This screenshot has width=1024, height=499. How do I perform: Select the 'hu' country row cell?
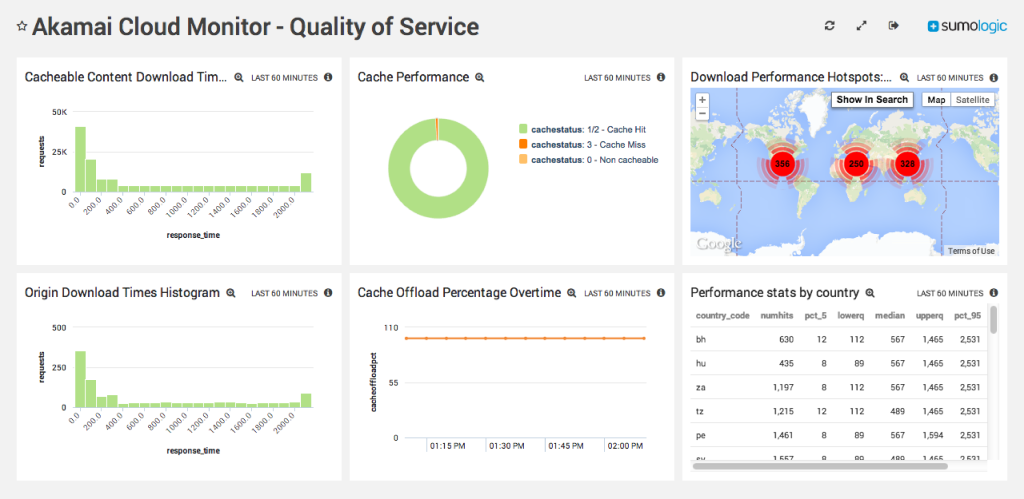click(x=701, y=363)
